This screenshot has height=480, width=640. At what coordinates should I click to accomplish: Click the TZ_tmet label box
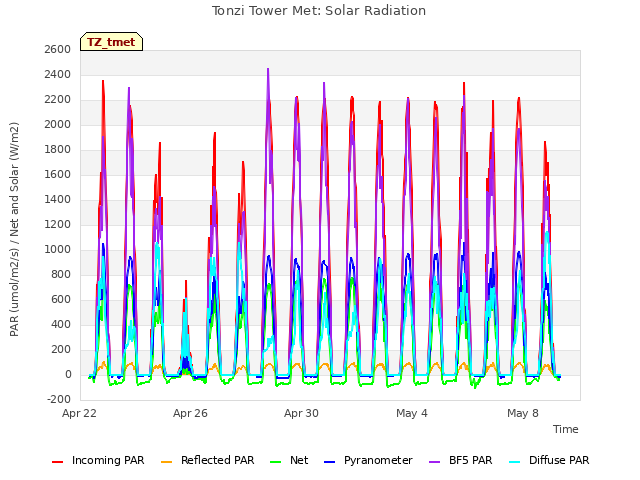click(111, 42)
